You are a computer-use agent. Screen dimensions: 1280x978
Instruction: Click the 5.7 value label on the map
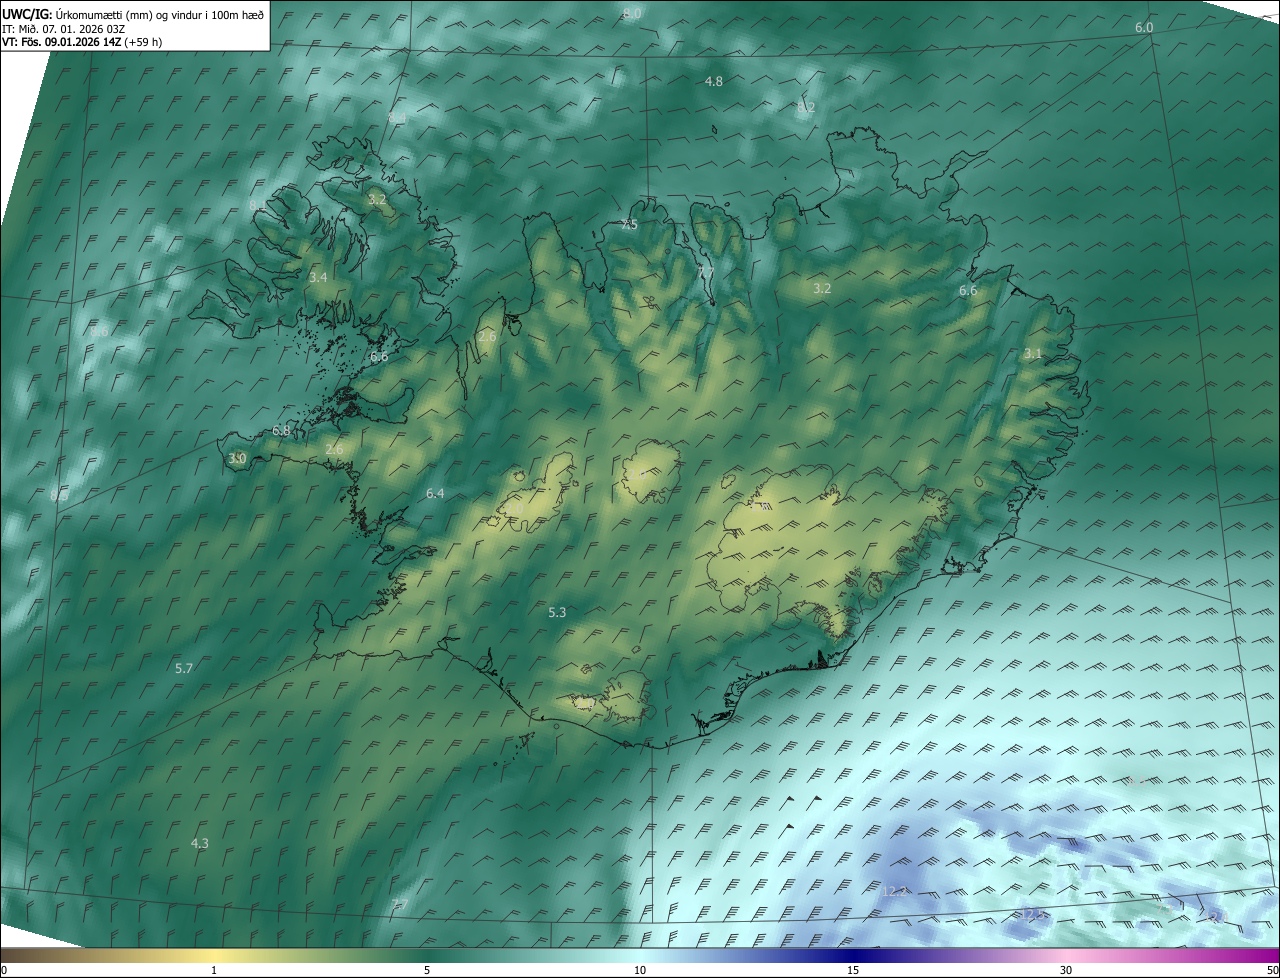click(184, 668)
